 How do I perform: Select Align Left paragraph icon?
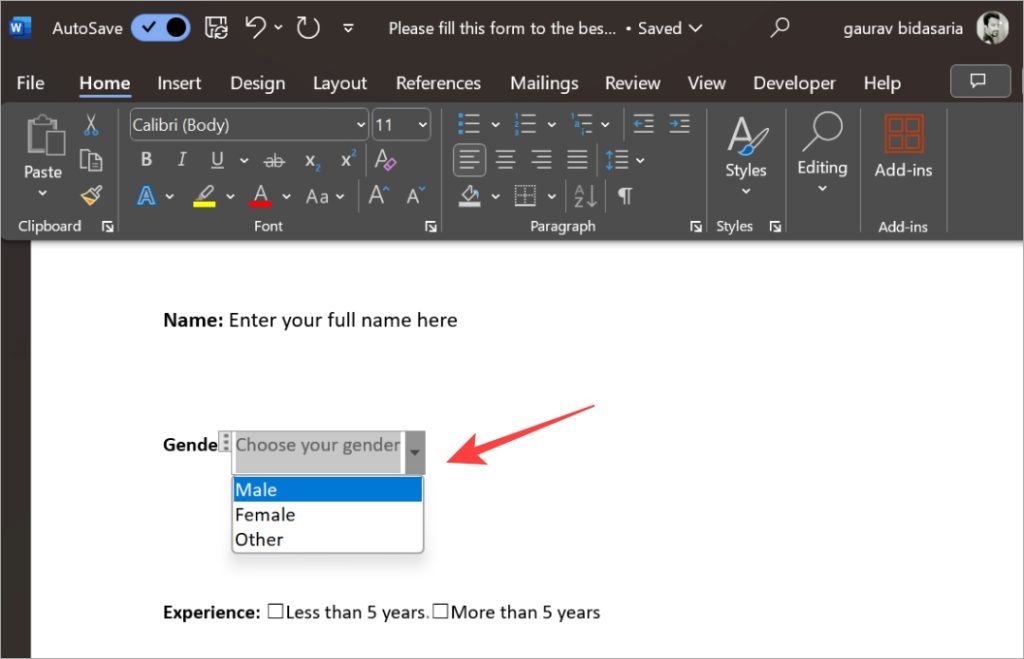coord(470,159)
